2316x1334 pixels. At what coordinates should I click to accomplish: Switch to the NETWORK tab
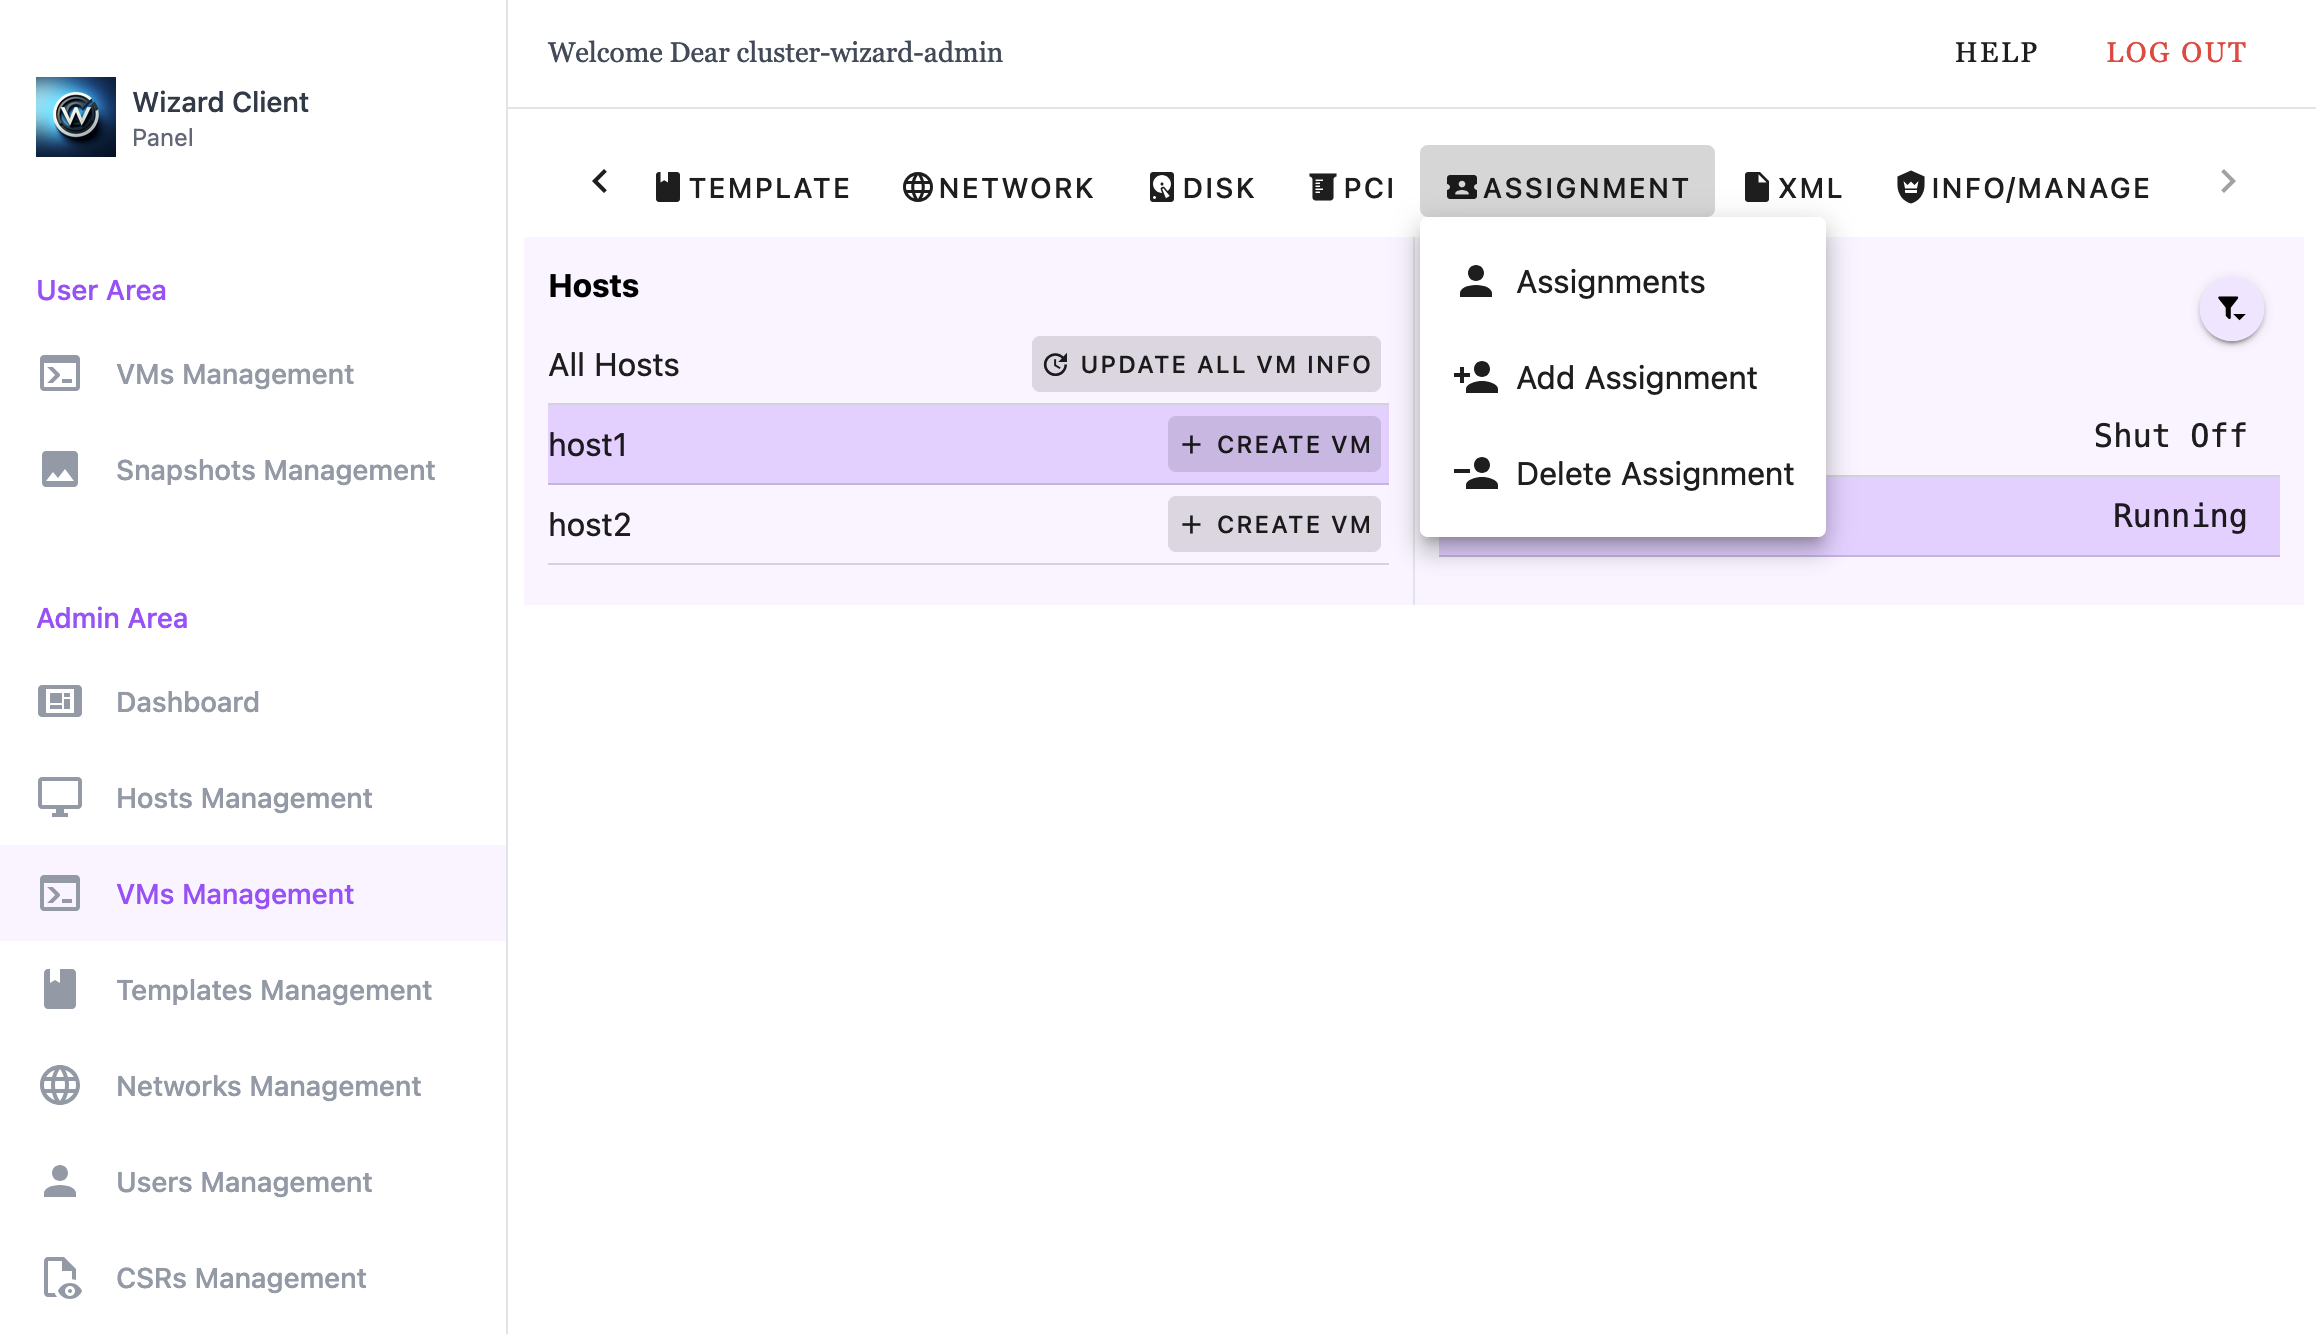(998, 187)
